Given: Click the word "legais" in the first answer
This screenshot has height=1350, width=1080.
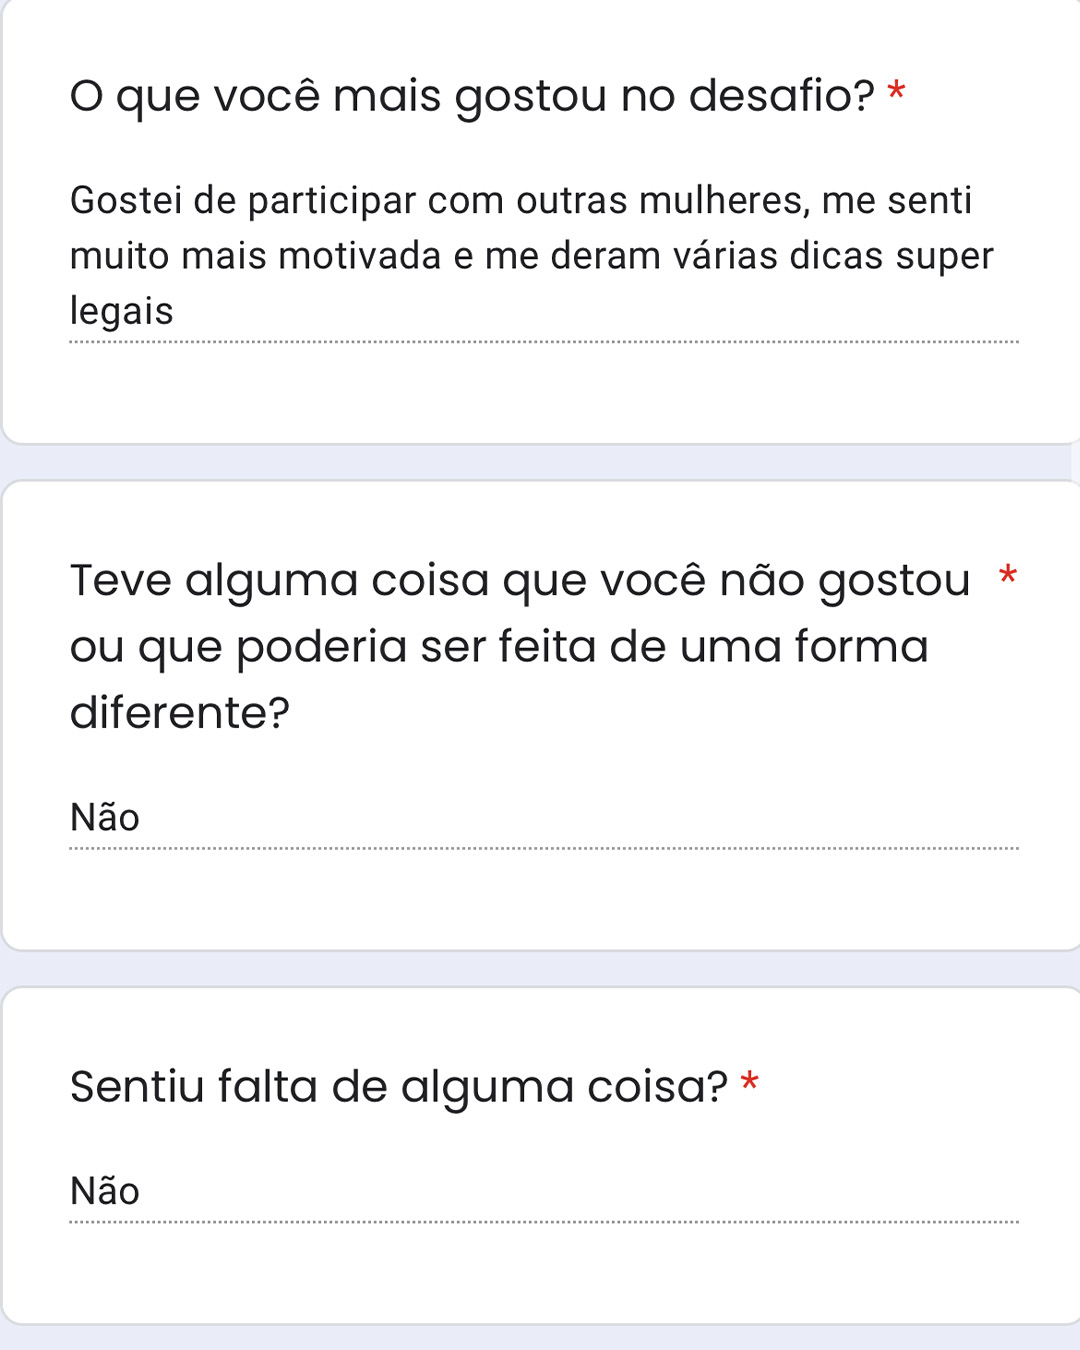Looking at the screenshot, I should [122, 311].
